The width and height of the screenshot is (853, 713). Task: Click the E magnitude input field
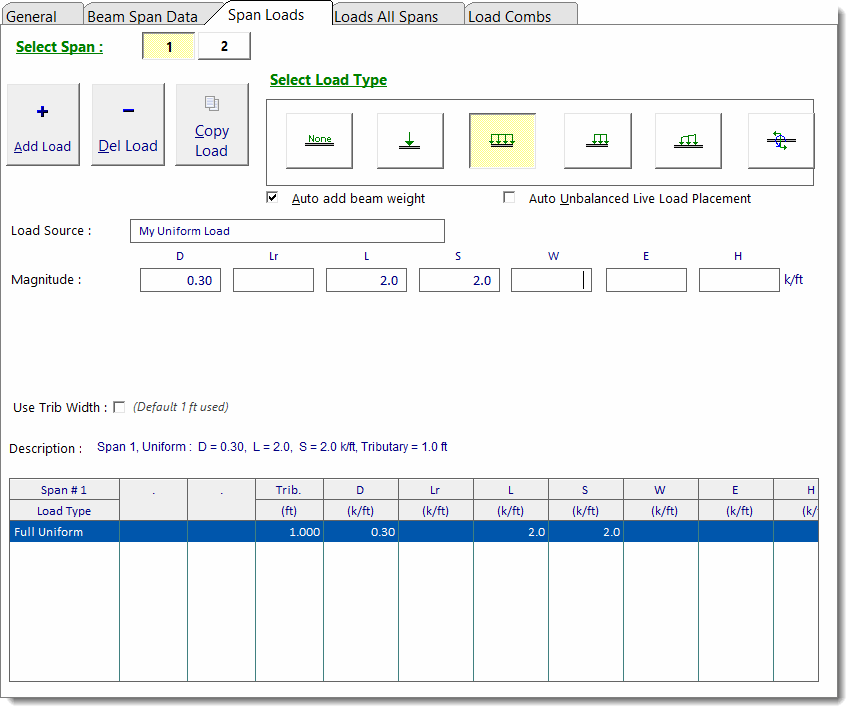pos(646,280)
